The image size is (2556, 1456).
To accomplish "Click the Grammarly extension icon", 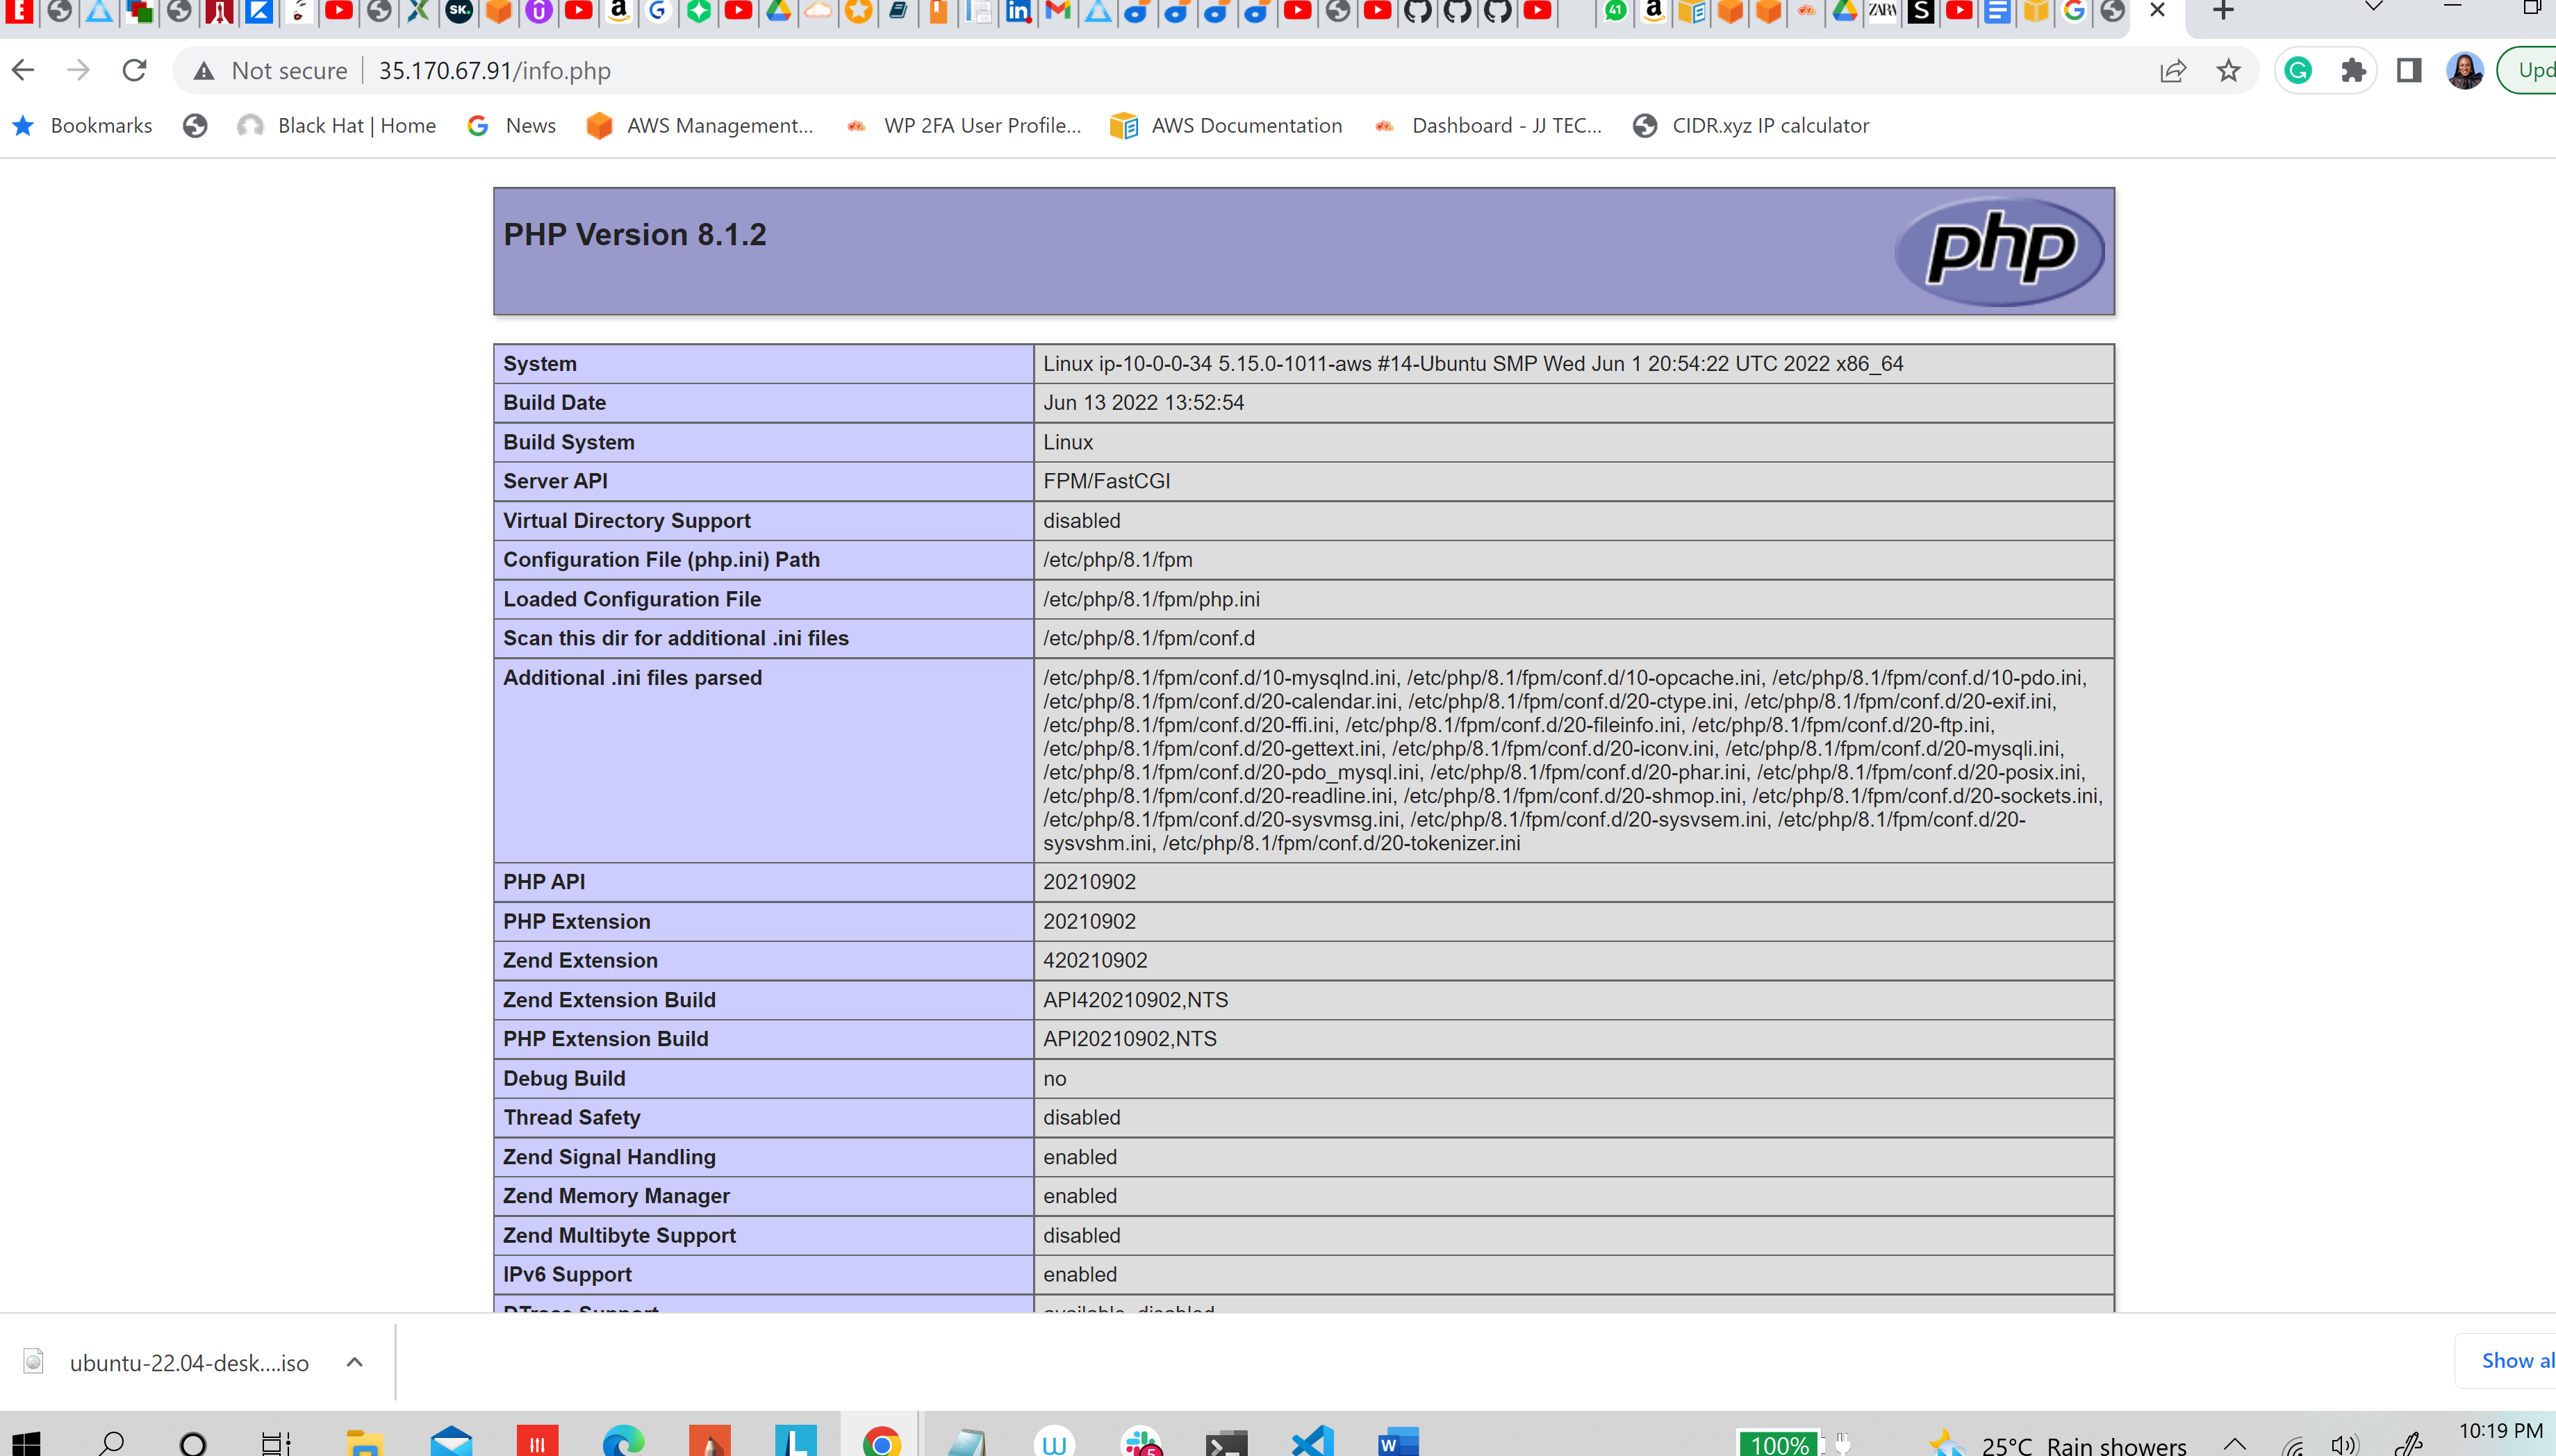I will pyautogui.click(x=2298, y=70).
